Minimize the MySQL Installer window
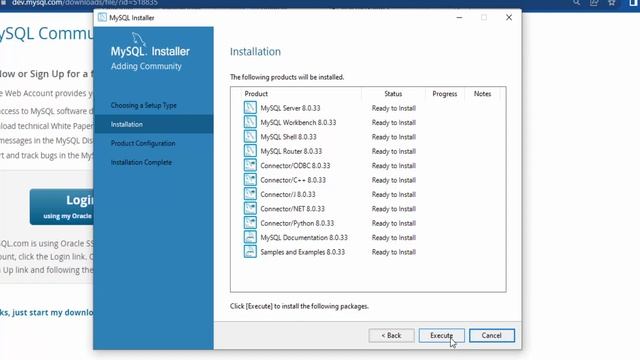Screen dimensions: 640x360 pyautogui.click(x=459, y=17)
